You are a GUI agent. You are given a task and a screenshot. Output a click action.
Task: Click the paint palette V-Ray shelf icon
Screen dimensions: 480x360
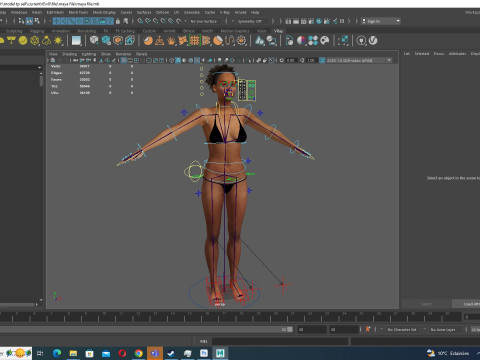click(x=325, y=41)
